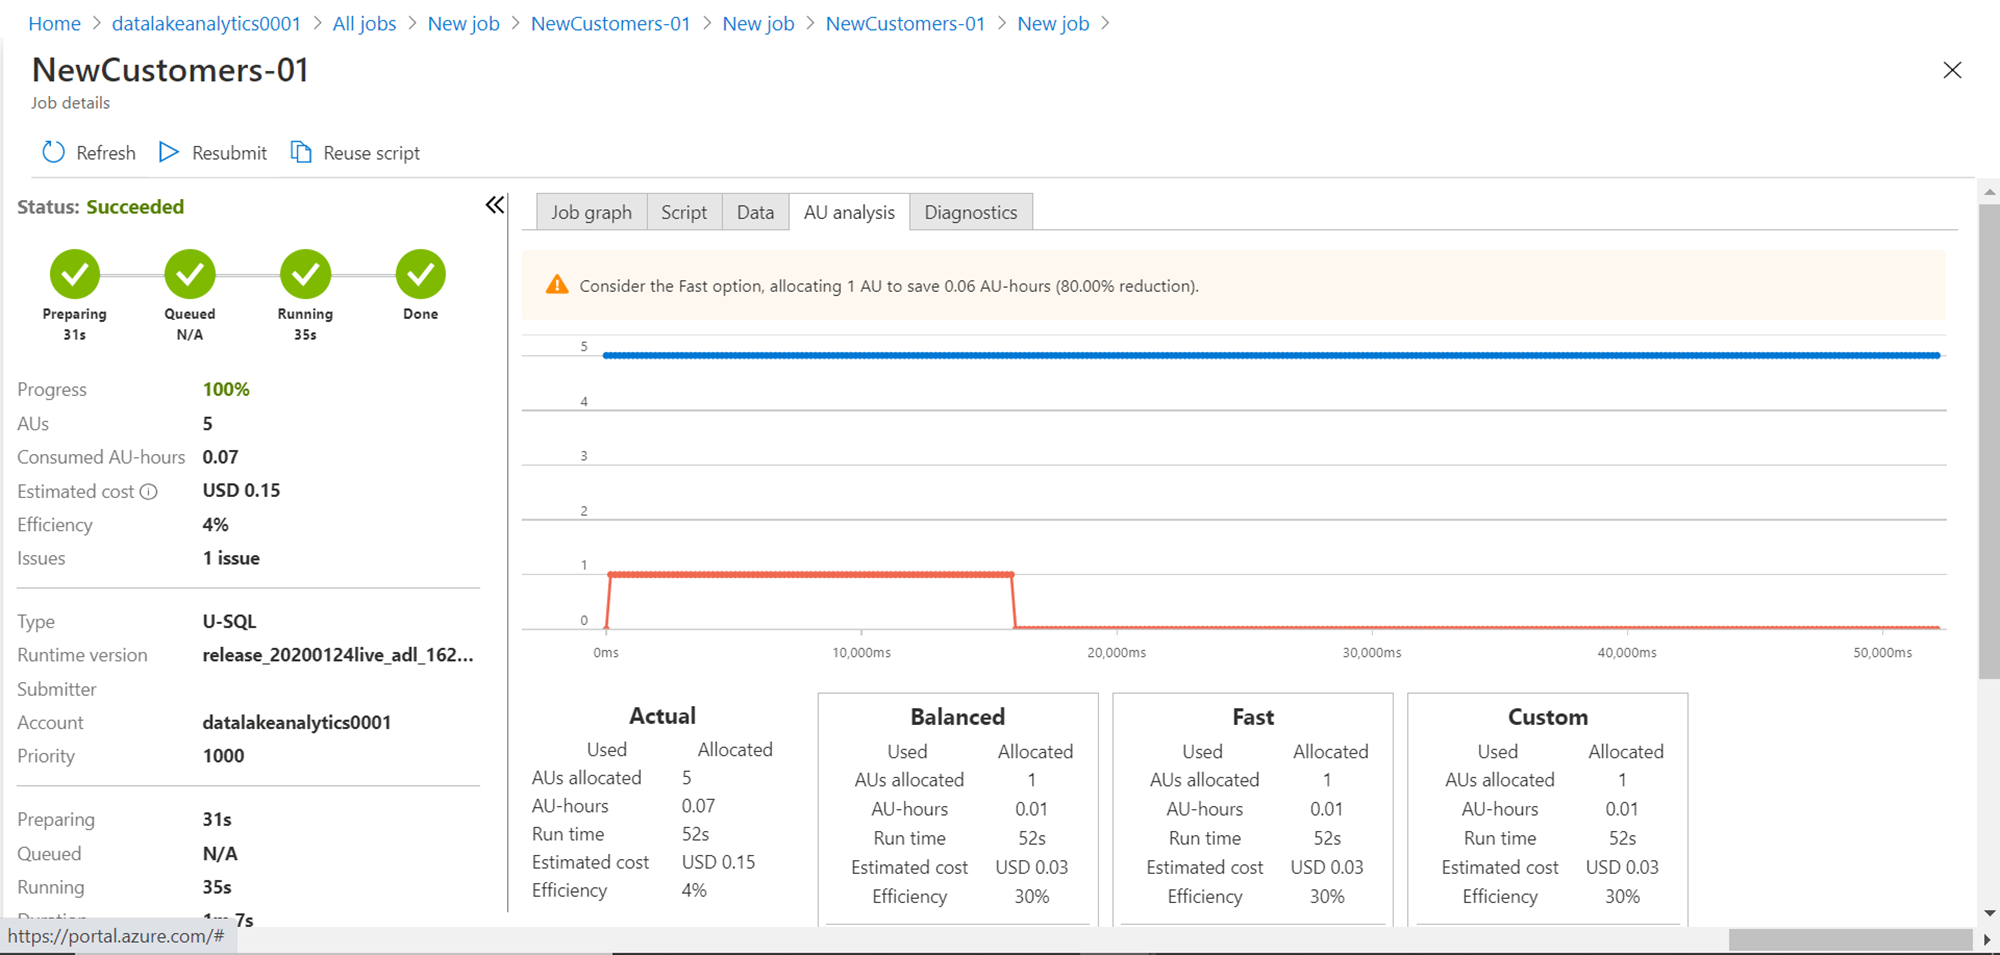Screen dimensions: 2000x955
Task: Click the Done stage green checkmark
Action: 420,274
